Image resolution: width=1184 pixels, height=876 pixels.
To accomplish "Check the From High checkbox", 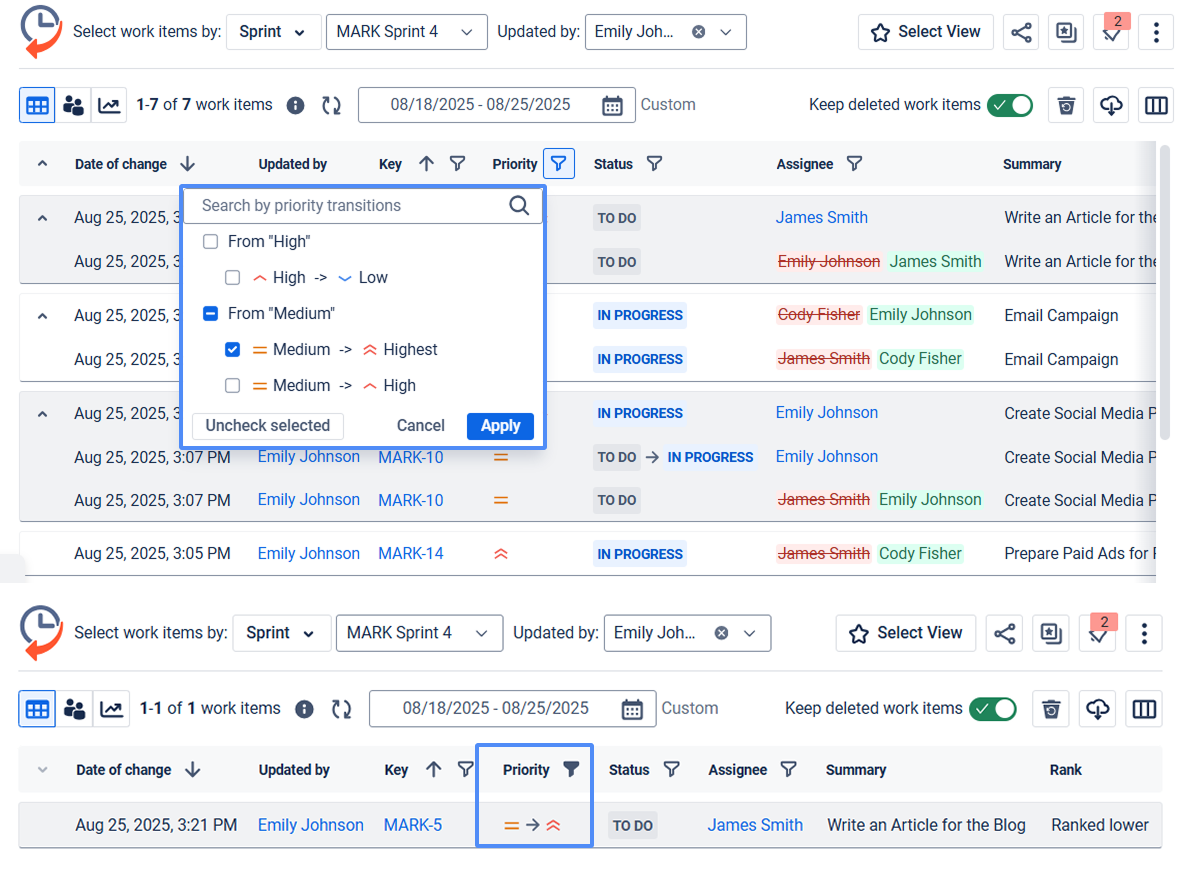I will click(210, 241).
